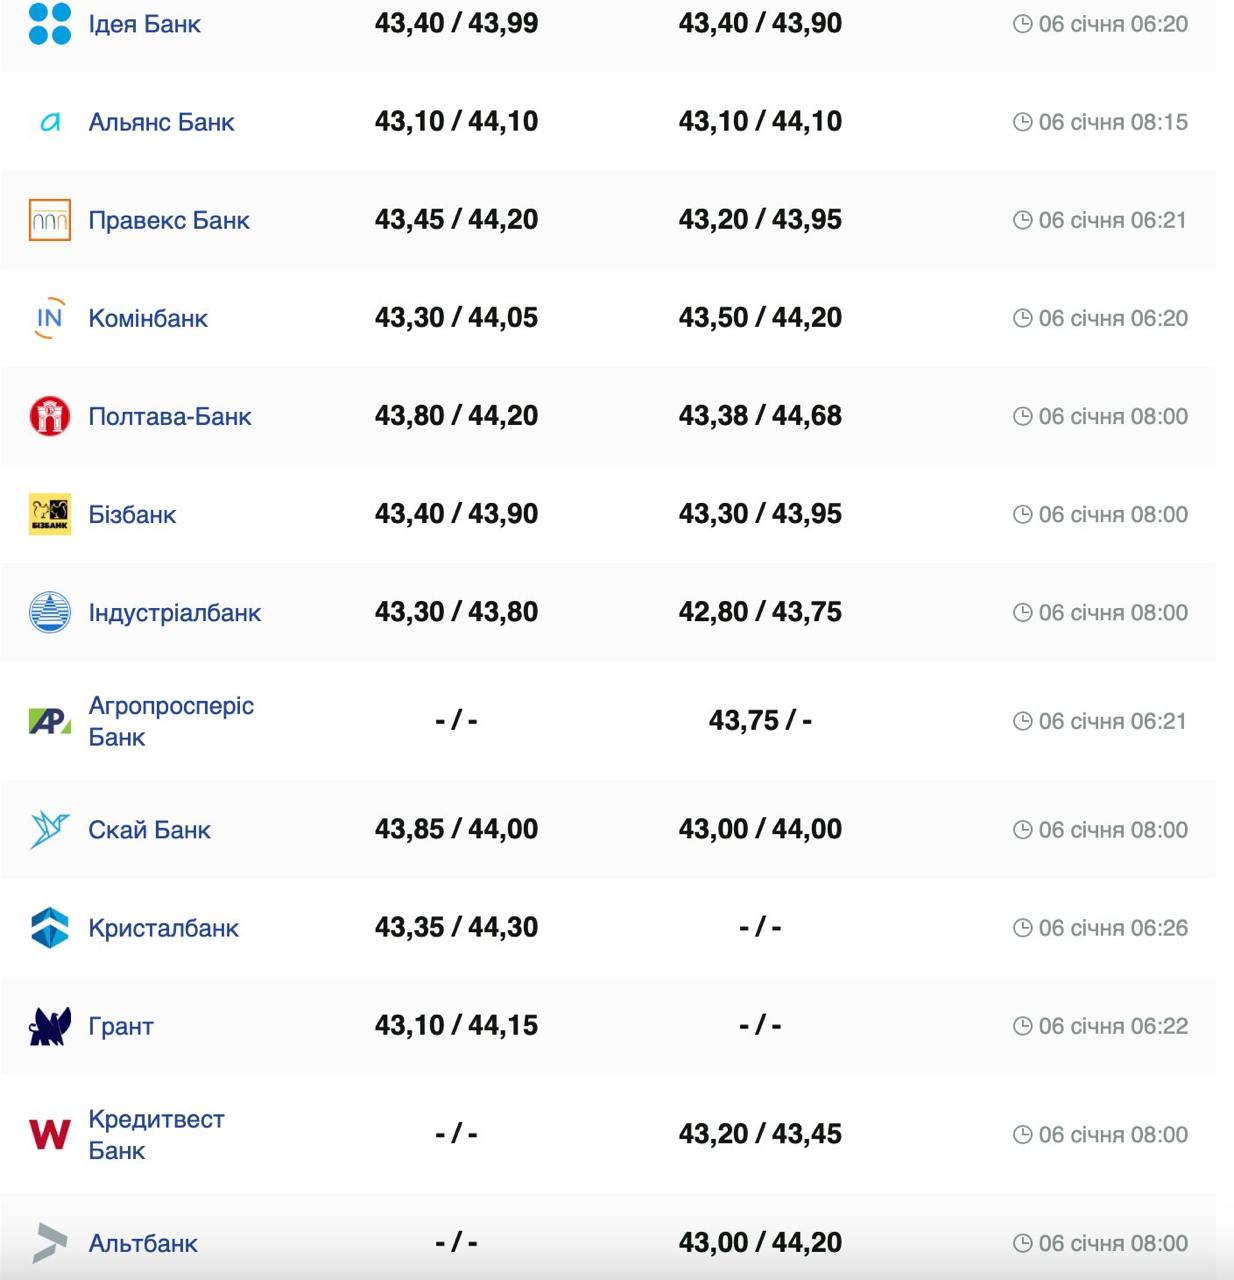1234x1280 pixels.
Task: Click the Правекс Банк orange logo
Action: click(x=50, y=220)
